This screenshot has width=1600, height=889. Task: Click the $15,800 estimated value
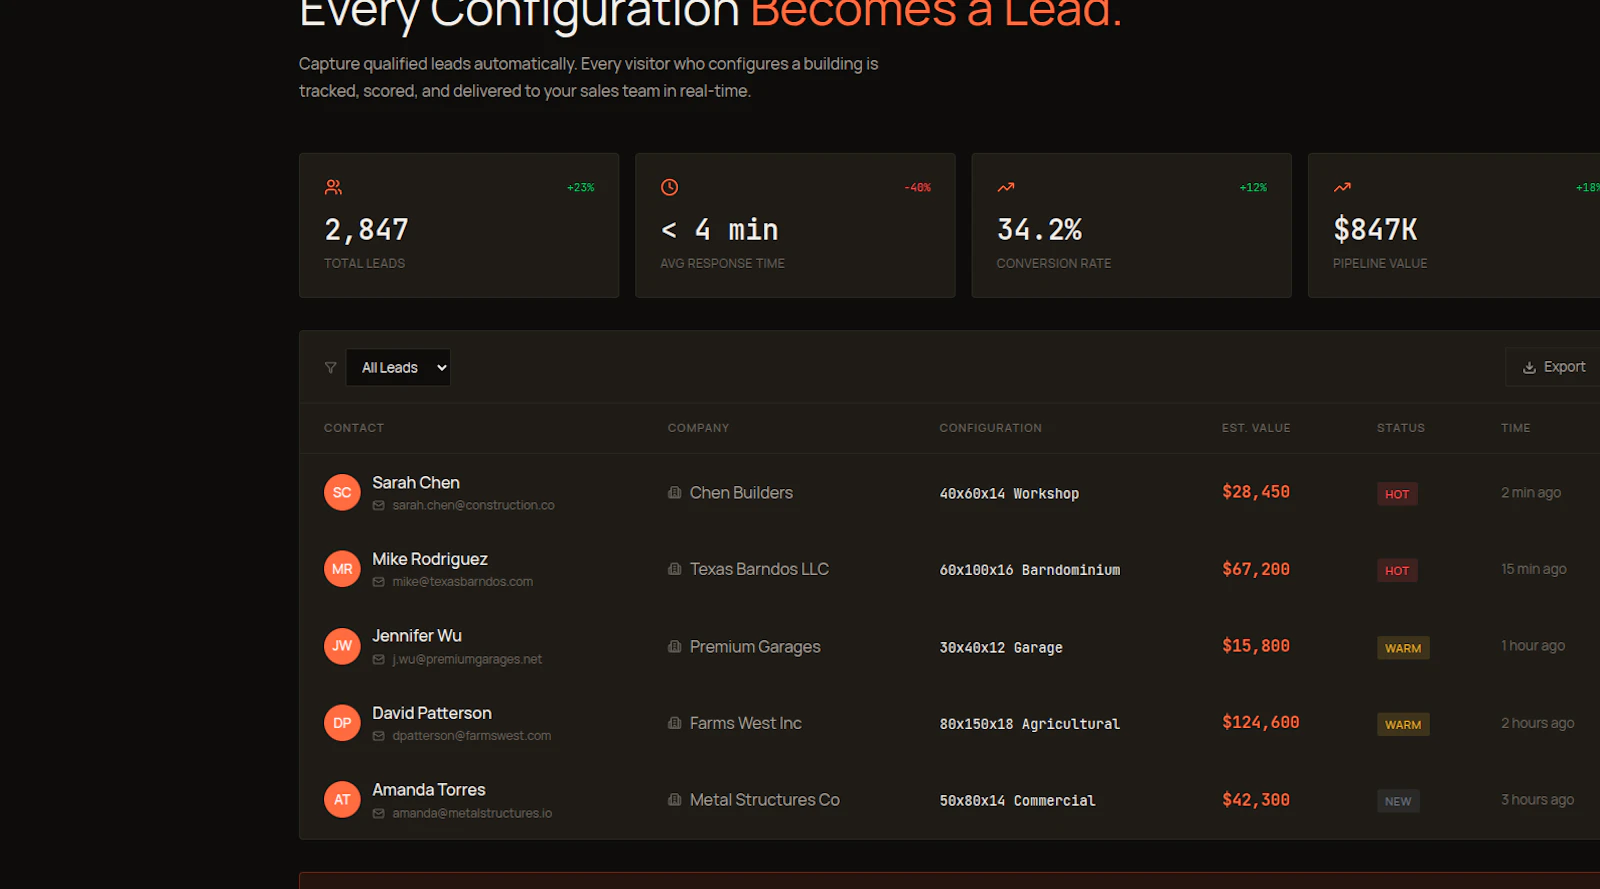1256,646
